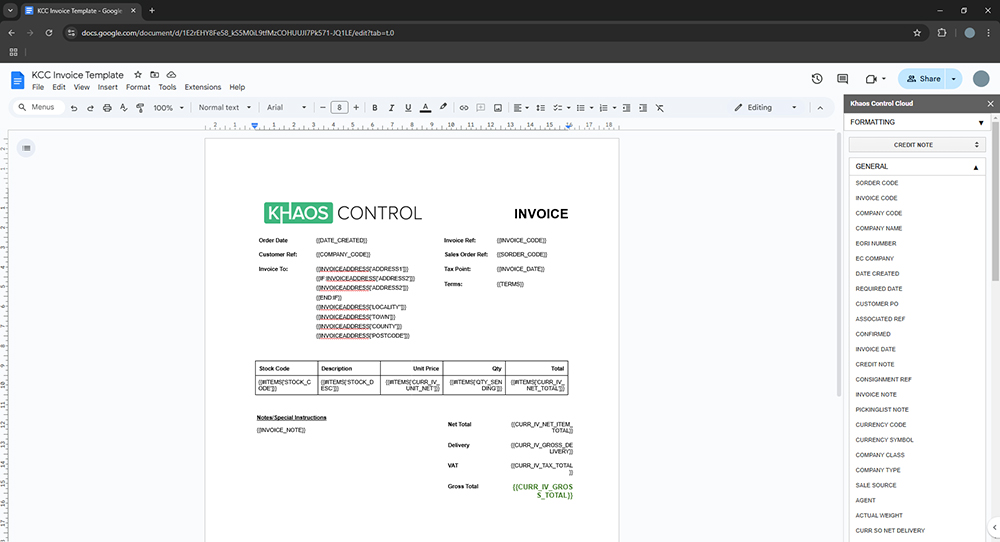Collapse the toolbar with the up chevron
This screenshot has height=542, width=1000.
(820, 108)
